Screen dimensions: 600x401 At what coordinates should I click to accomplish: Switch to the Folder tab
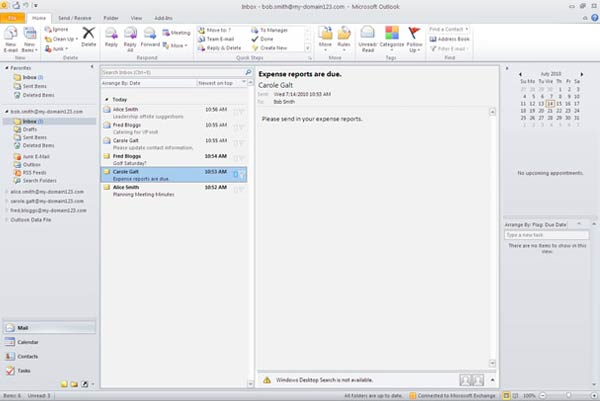coord(111,18)
